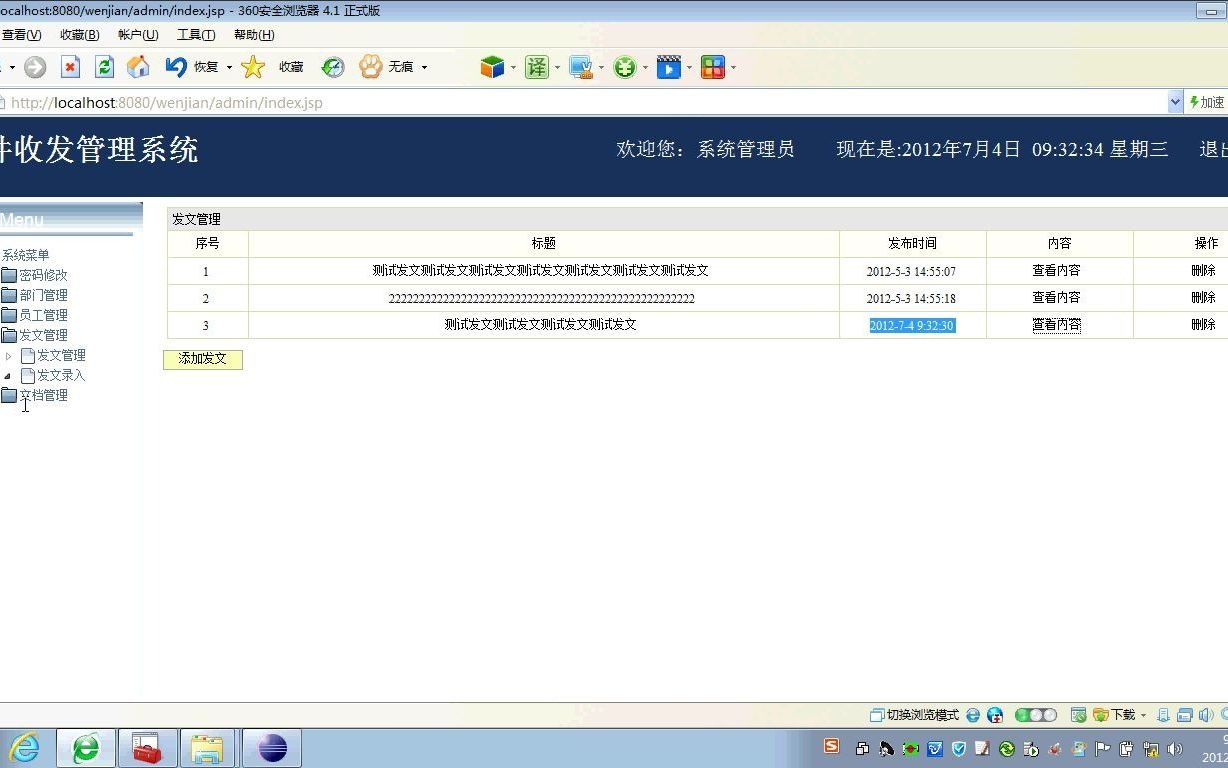
Task: Expand the 发文管理 tree node
Action: click(8, 355)
